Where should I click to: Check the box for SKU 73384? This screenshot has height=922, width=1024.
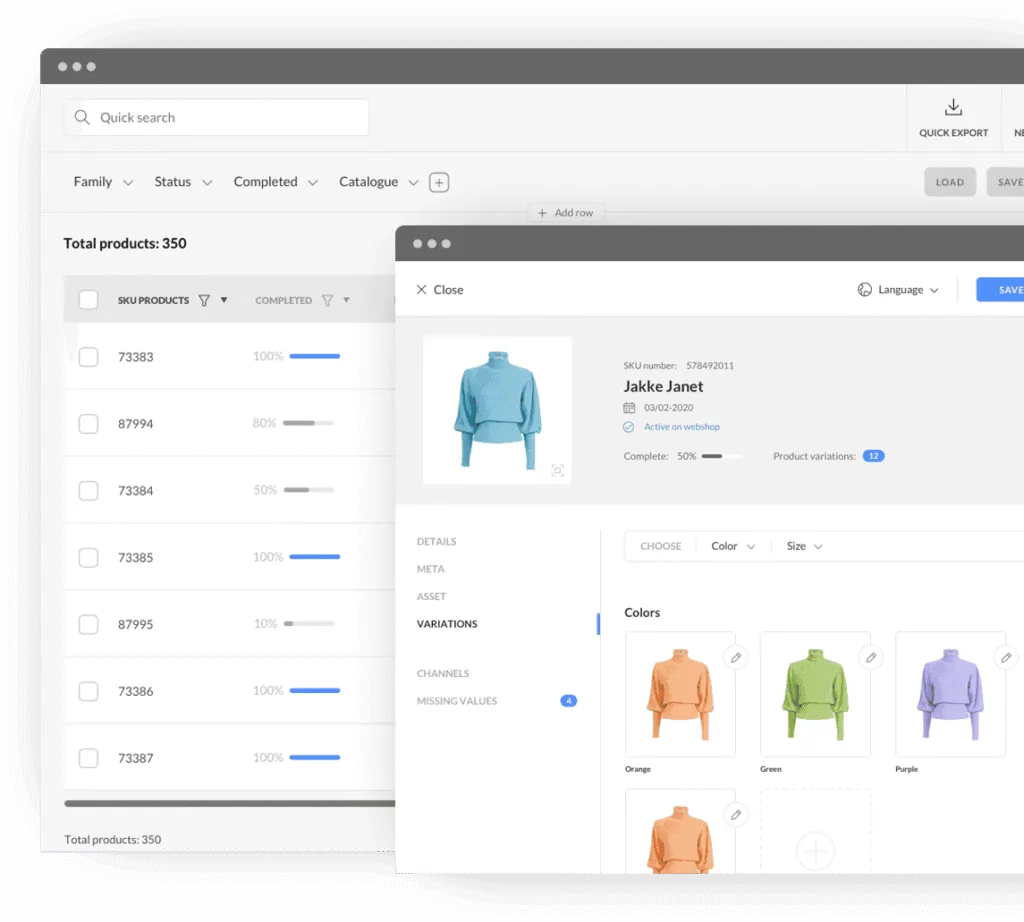[x=88, y=490]
